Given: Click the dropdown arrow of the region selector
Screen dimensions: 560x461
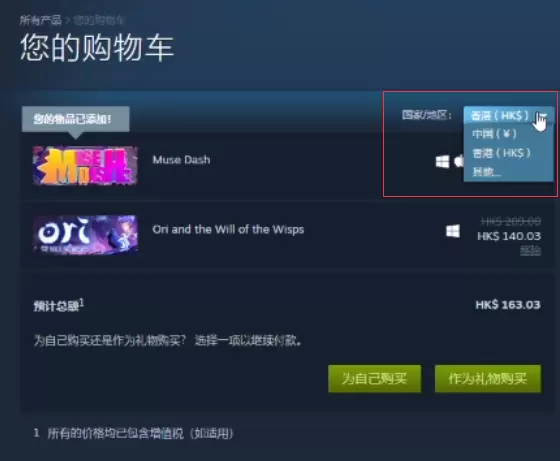Looking at the screenshot, I should [542, 116].
